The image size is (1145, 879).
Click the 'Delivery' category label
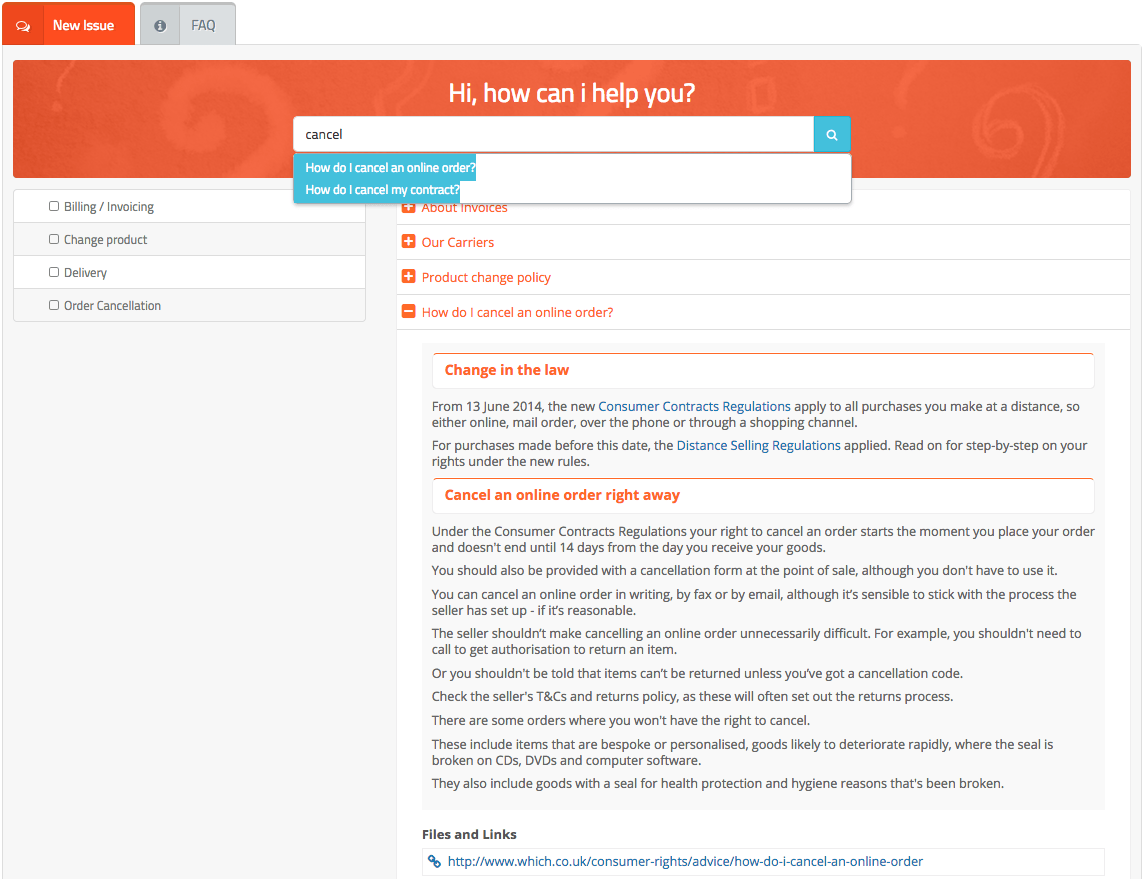tap(85, 272)
